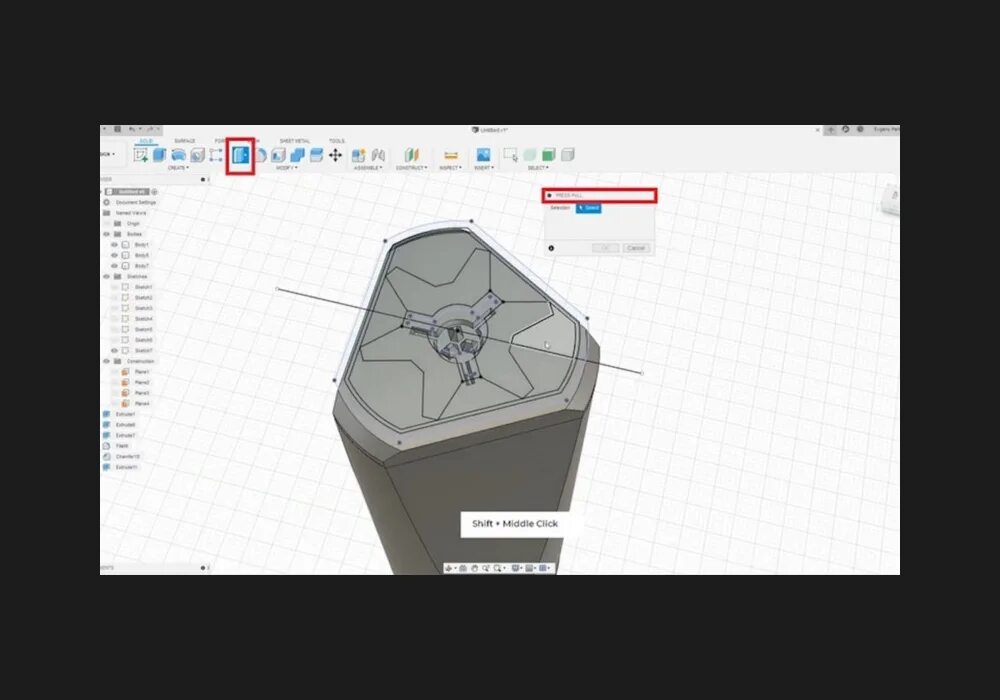Select the Shell tool
Screen dimensions: 1000x700
pyautogui.click(x=279, y=155)
